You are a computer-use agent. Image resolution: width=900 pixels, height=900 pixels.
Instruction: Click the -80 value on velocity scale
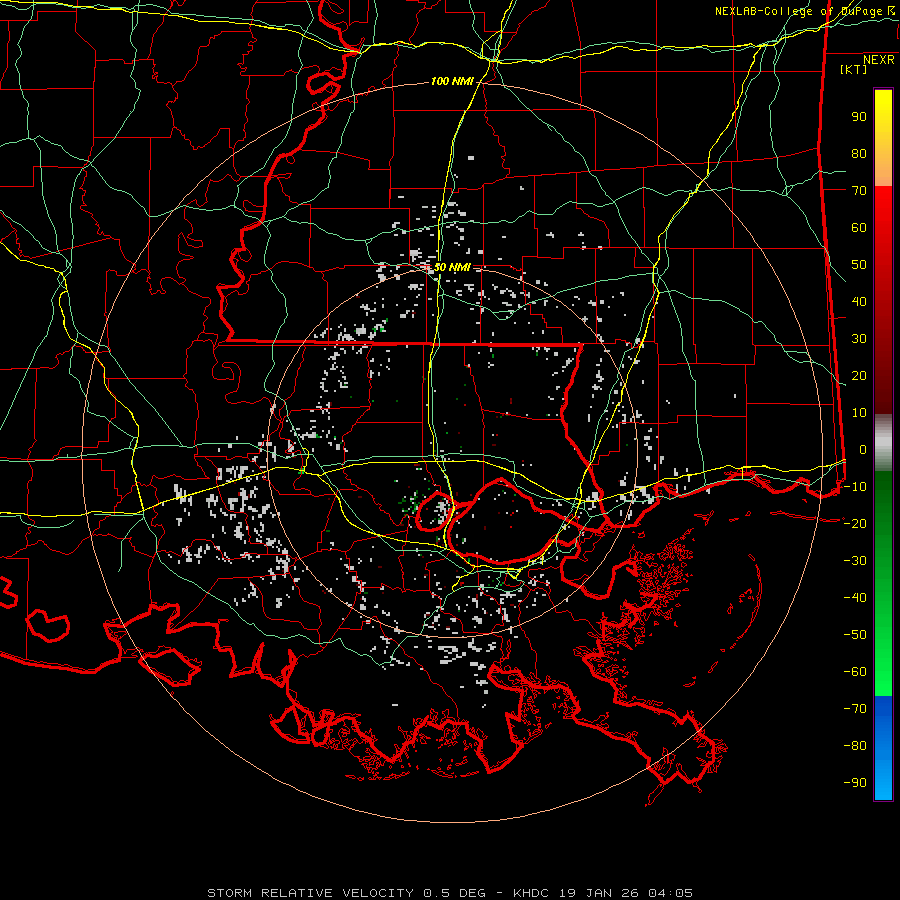(x=855, y=746)
